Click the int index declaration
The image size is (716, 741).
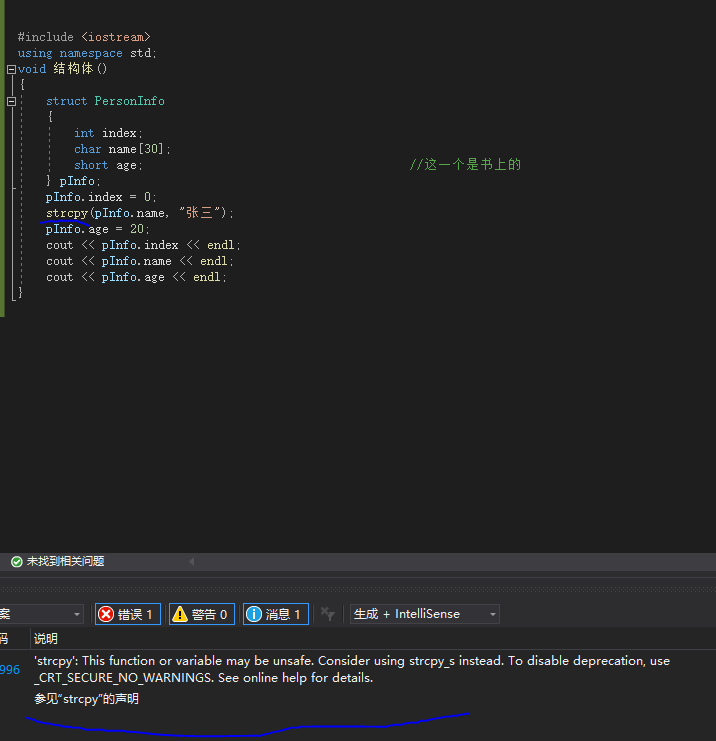pos(108,133)
